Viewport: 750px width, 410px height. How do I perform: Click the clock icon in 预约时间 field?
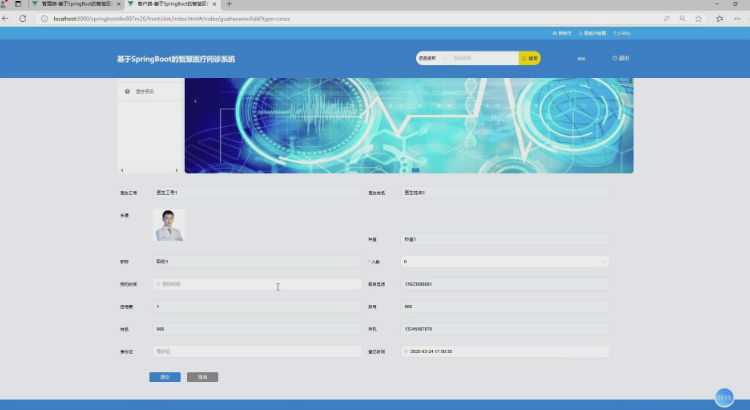[x=158, y=284]
